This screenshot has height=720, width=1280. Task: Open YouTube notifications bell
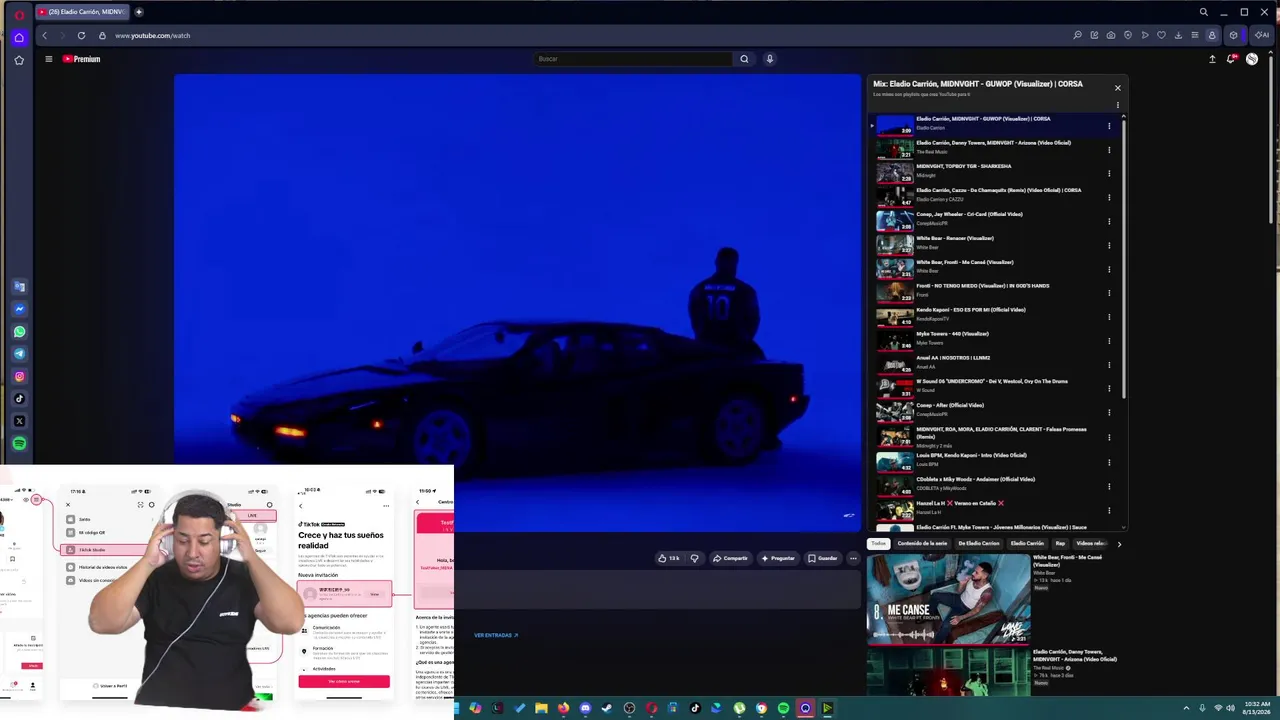[x=1231, y=59]
